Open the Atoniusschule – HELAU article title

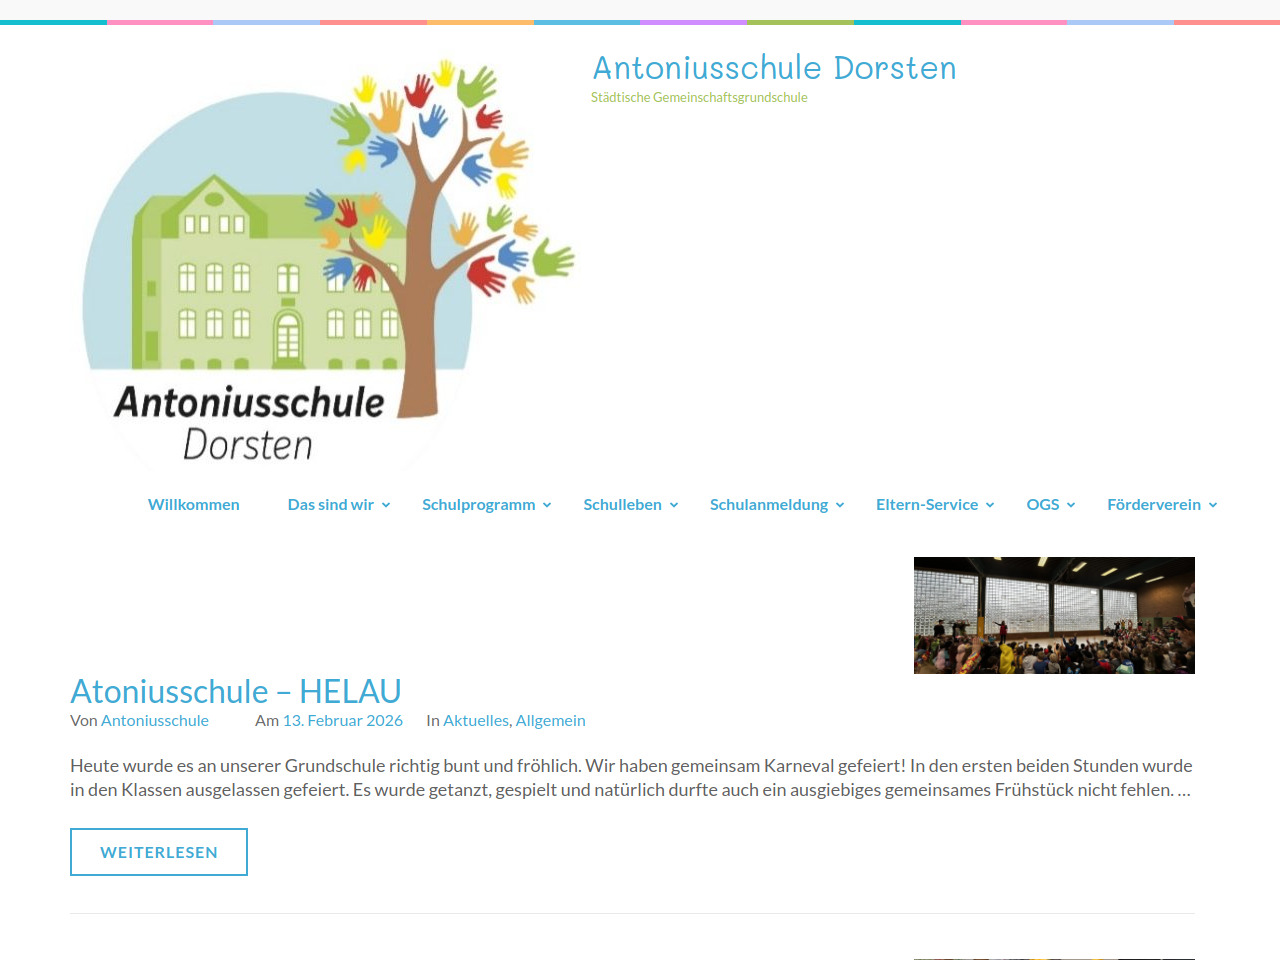(x=235, y=691)
